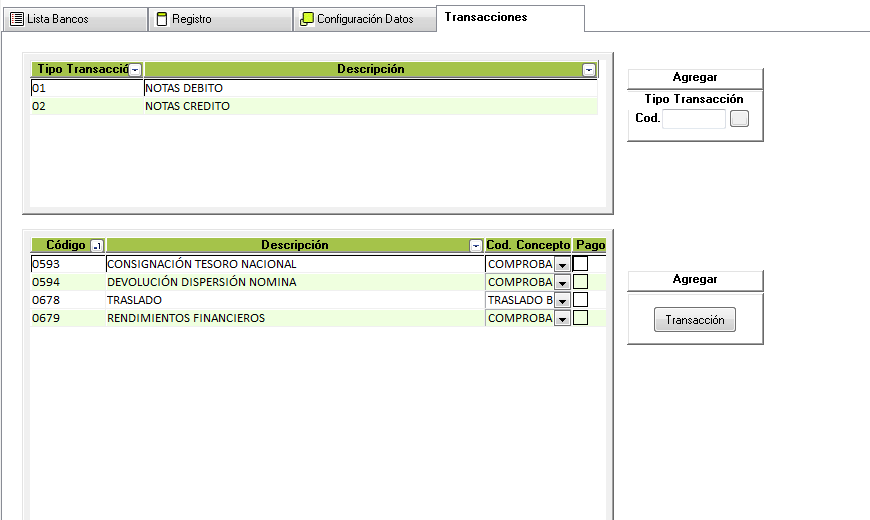
Task: Open the lower Descripción column filter dropdown
Action: click(x=476, y=246)
